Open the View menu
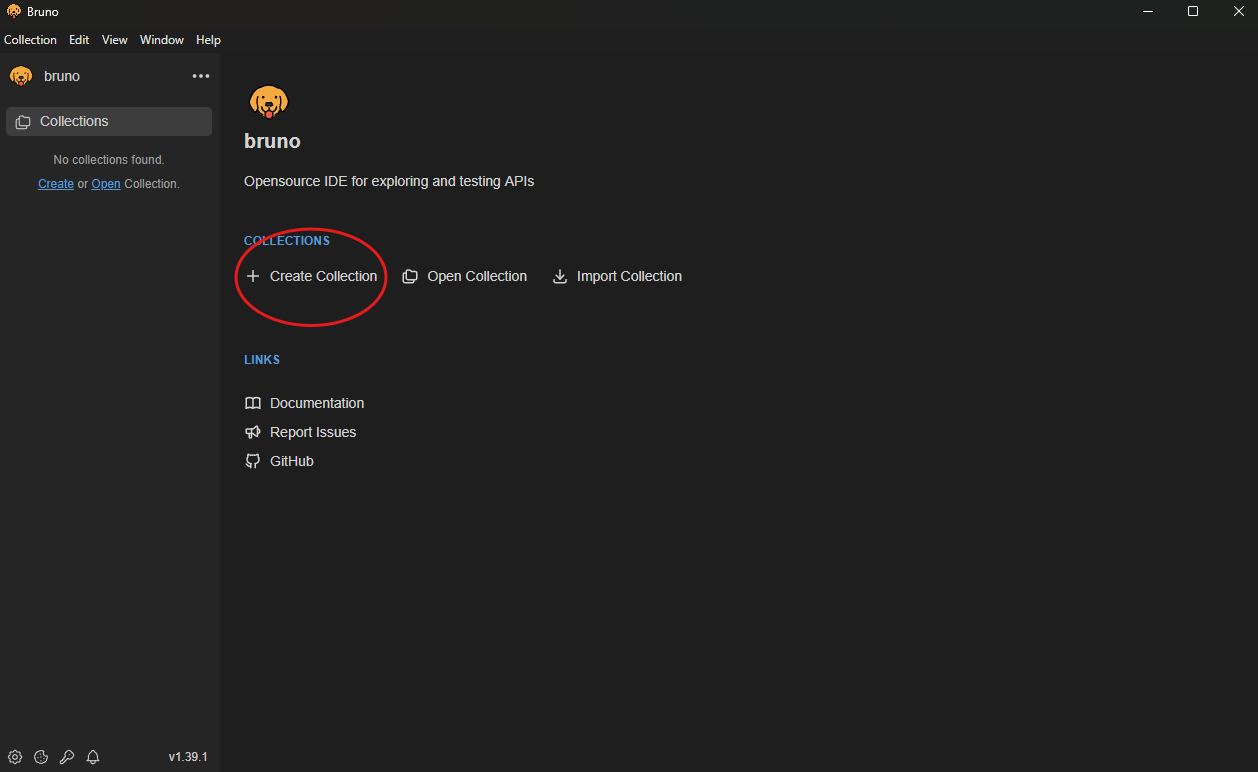Image resolution: width=1258 pixels, height=772 pixels. [115, 40]
